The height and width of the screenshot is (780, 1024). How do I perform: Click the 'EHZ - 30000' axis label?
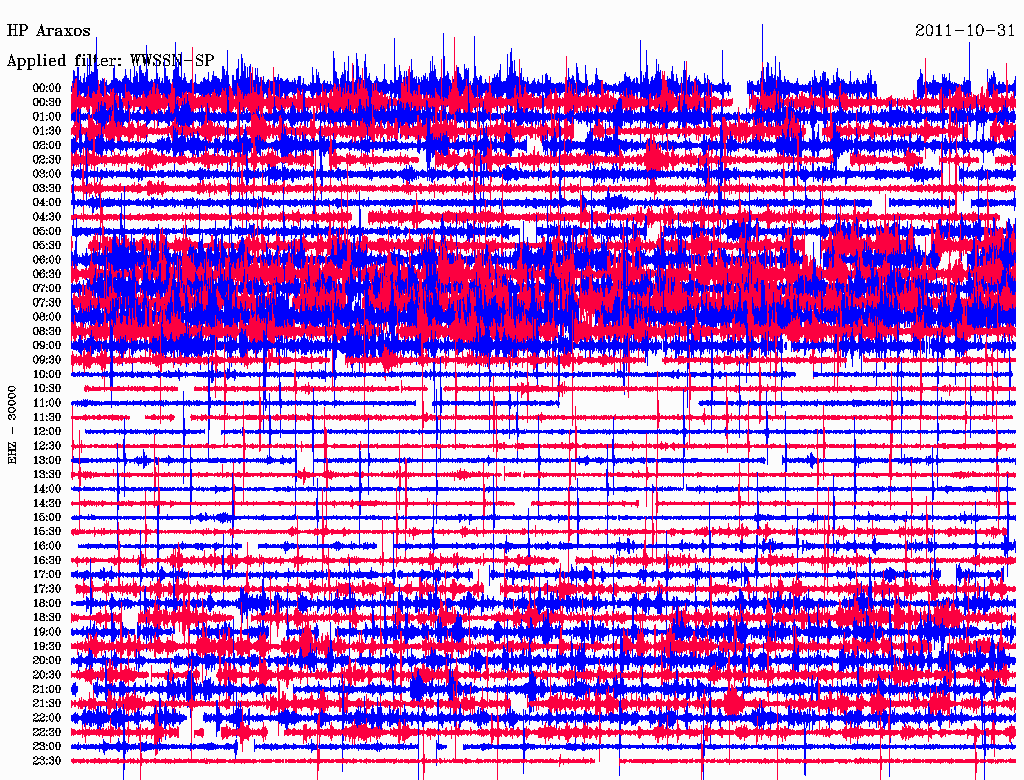12,425
